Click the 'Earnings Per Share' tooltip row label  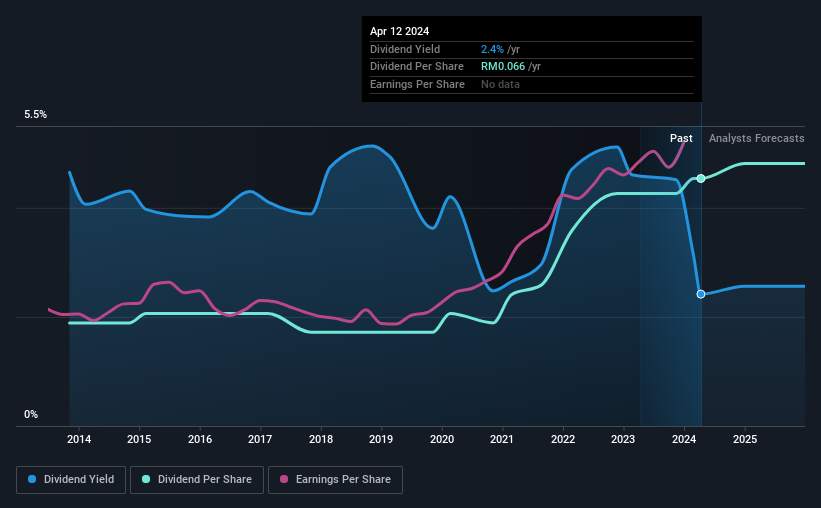point(417,84)
